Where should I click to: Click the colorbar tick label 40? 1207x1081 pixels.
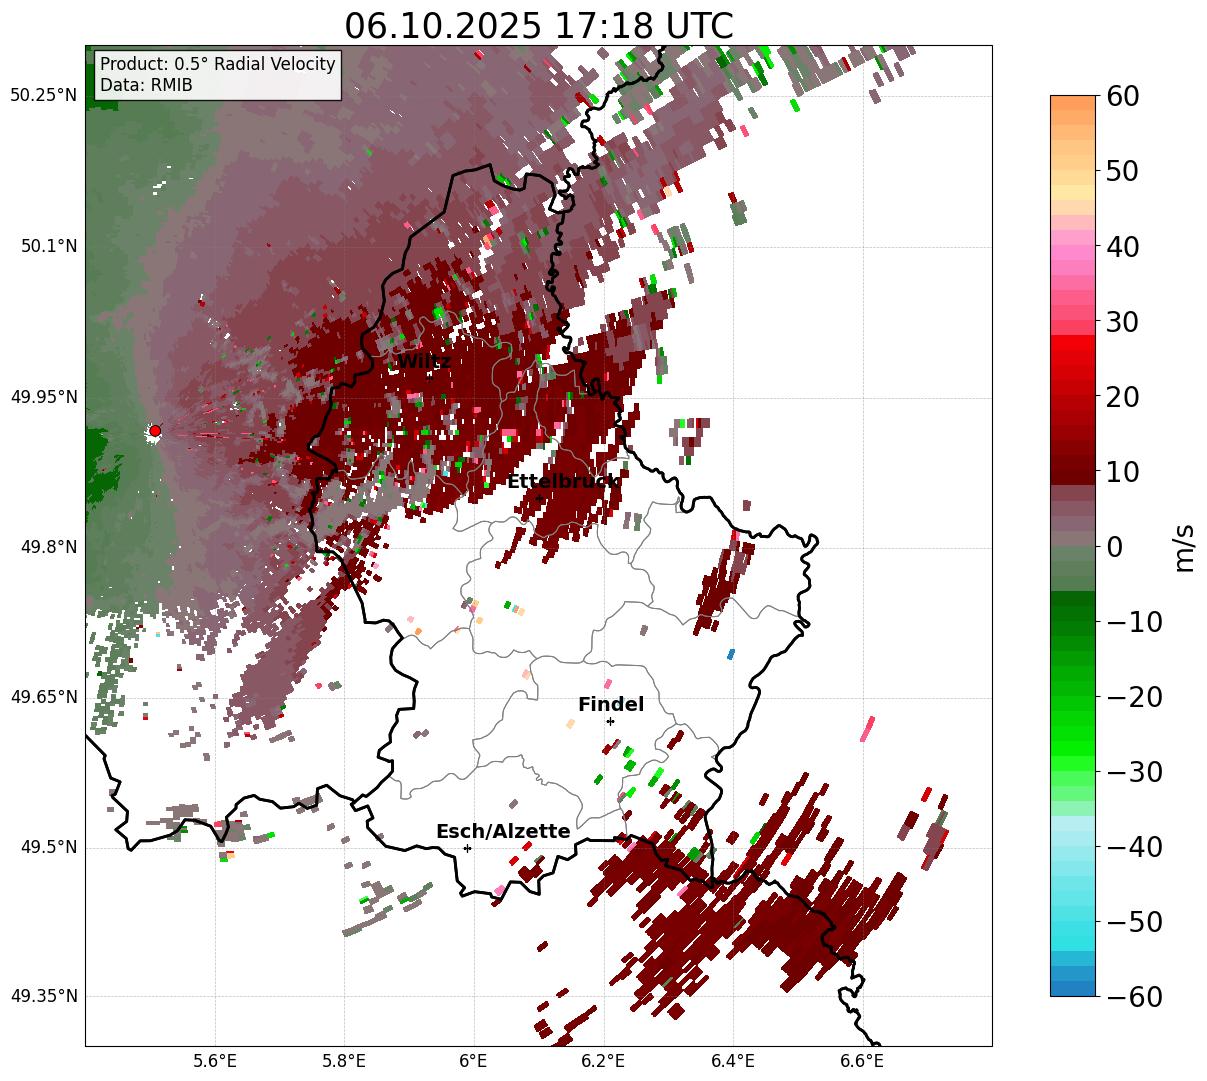tap(1122, 246)
